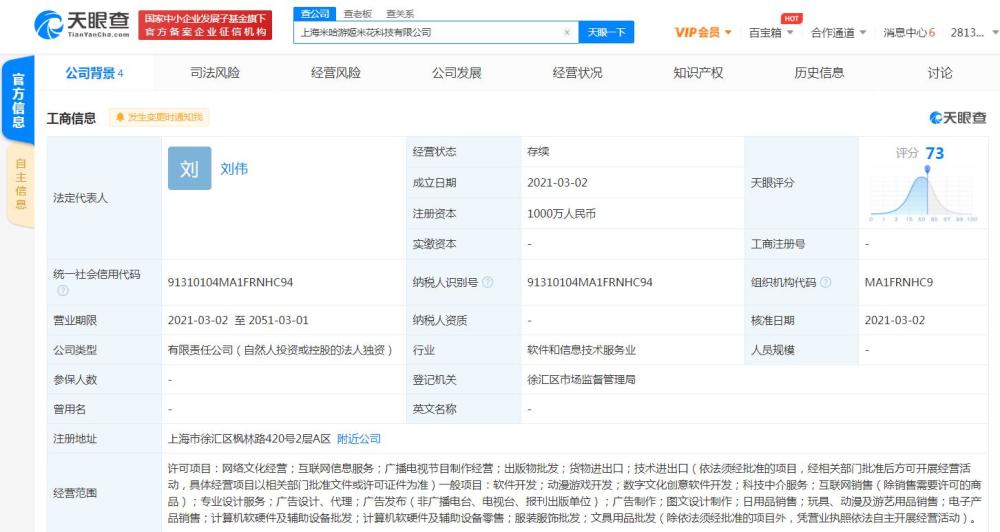Click the bell change-notification badge
Screen dimensions: 1000x532
159,117
